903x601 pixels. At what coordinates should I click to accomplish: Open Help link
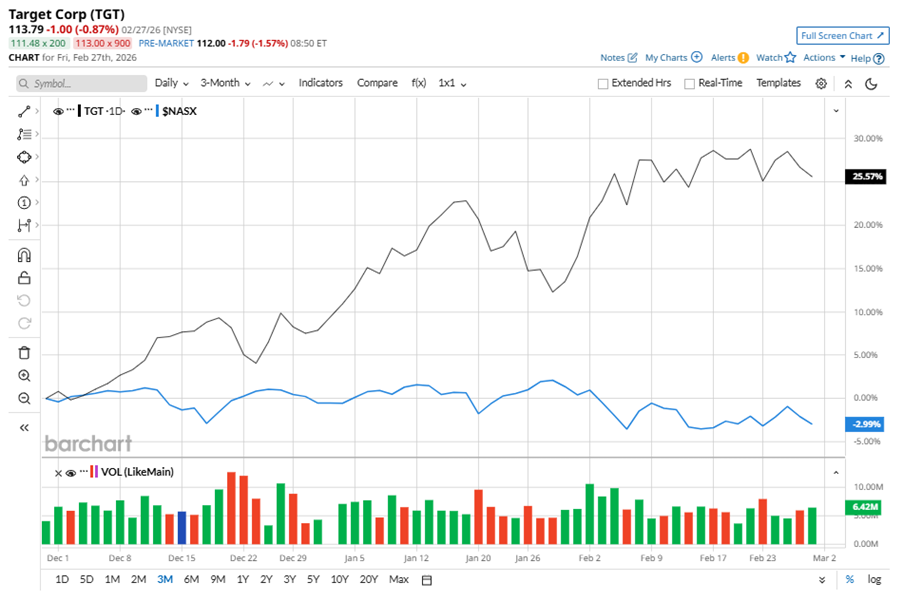(x=867, y=58)
